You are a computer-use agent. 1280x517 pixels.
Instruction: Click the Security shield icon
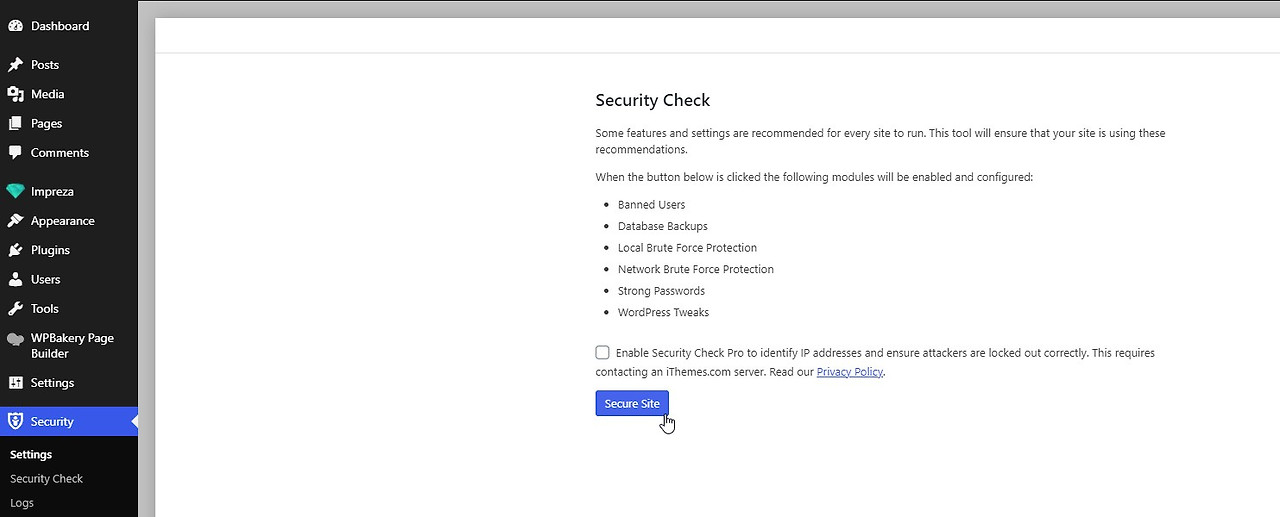point(15,422)
